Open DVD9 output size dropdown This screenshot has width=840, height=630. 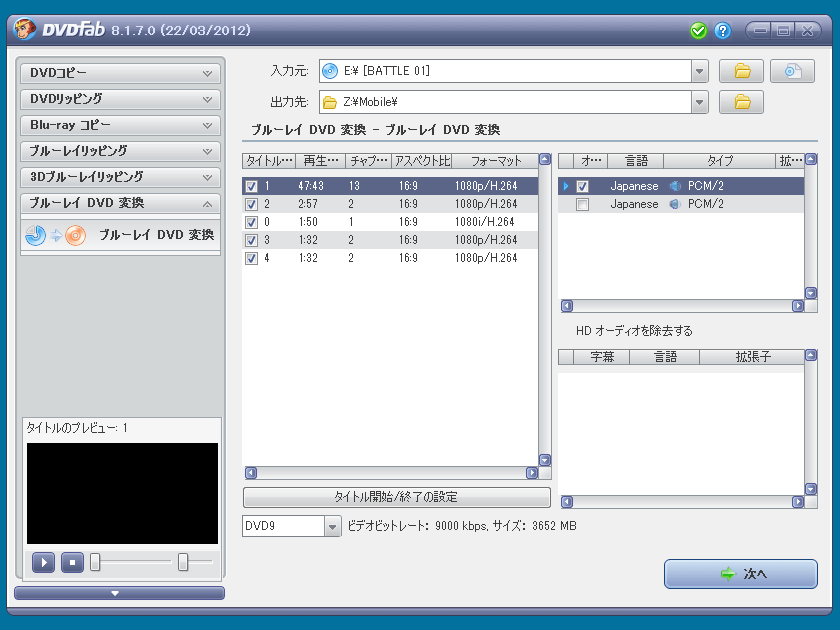point(332,526)
